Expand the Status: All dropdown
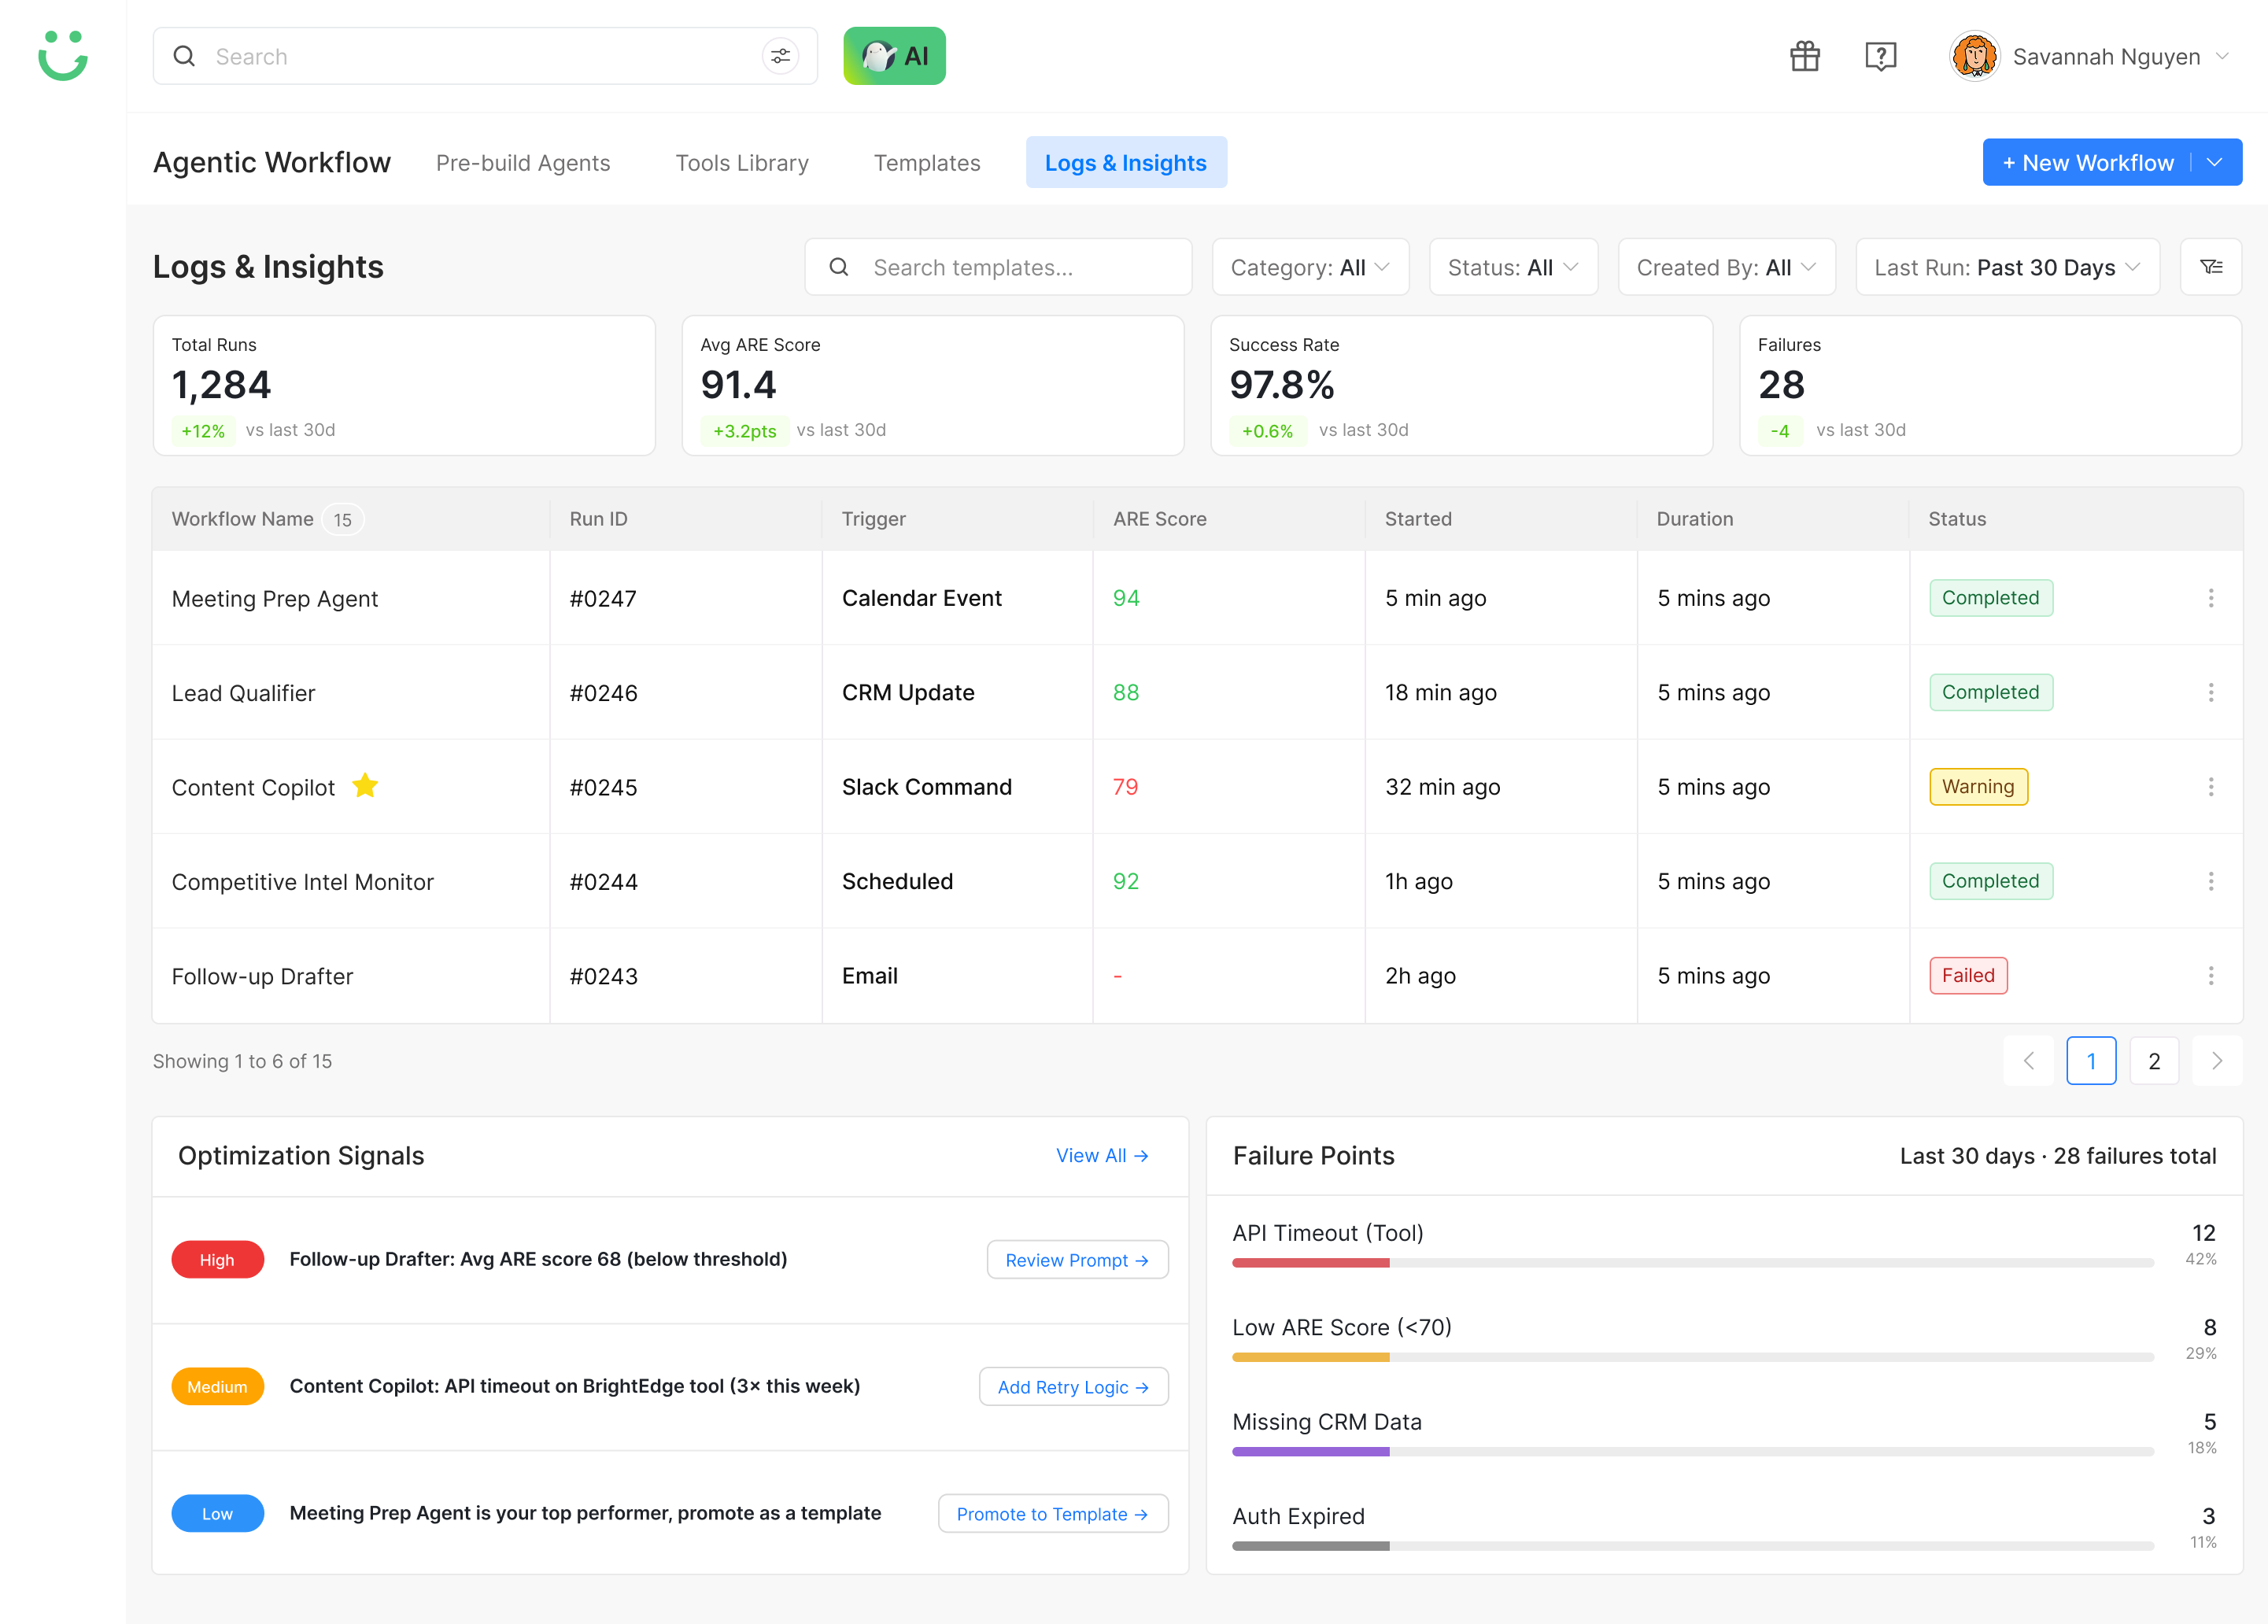2268x1624 pixels. (1513, 267)
